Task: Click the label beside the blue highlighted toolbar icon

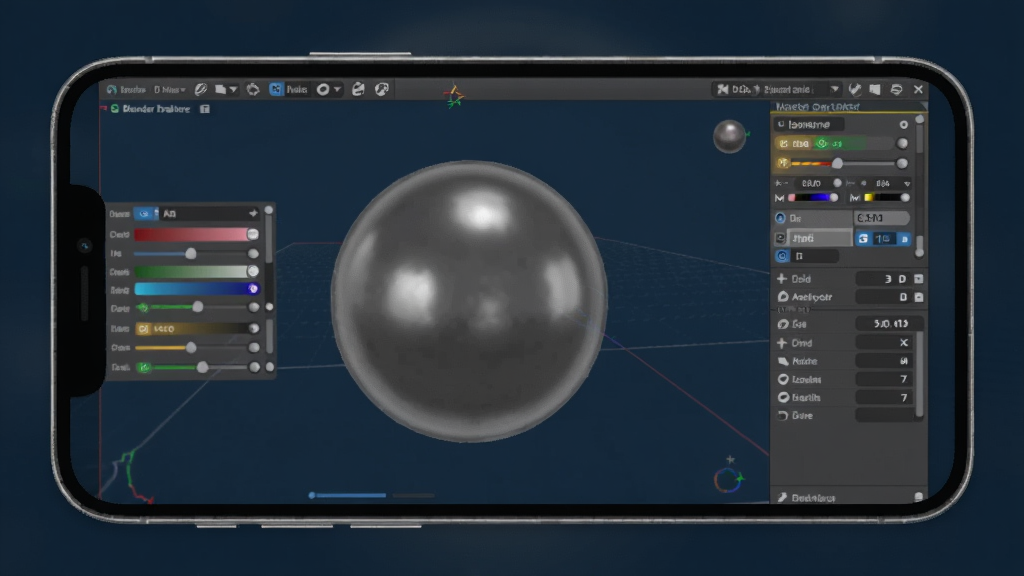Action: [296, 89]
